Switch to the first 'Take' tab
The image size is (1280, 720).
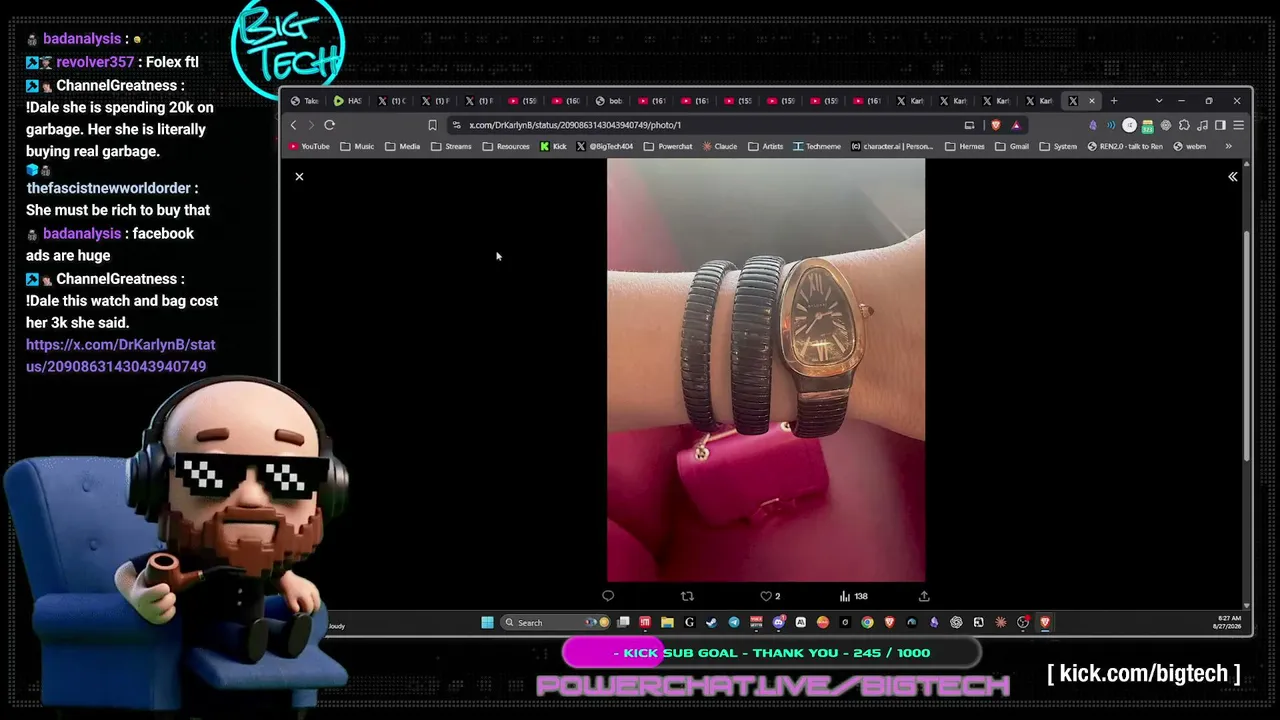(305, 101)
